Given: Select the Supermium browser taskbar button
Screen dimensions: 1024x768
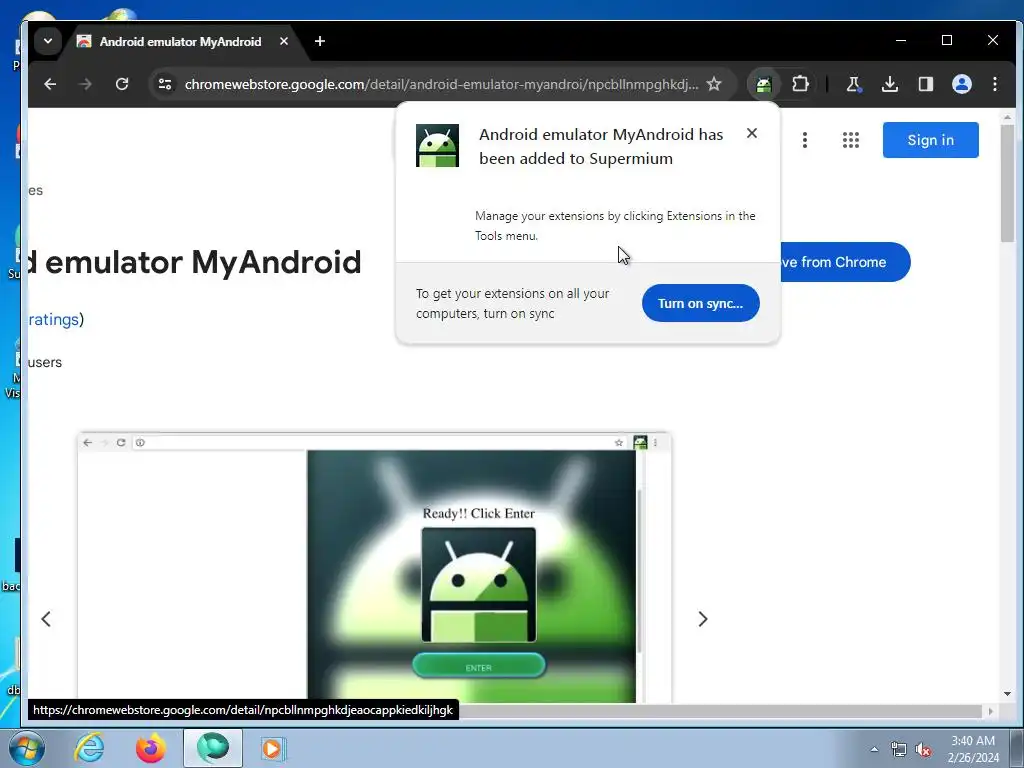Looking at the screenshot, I should (213, 748).
